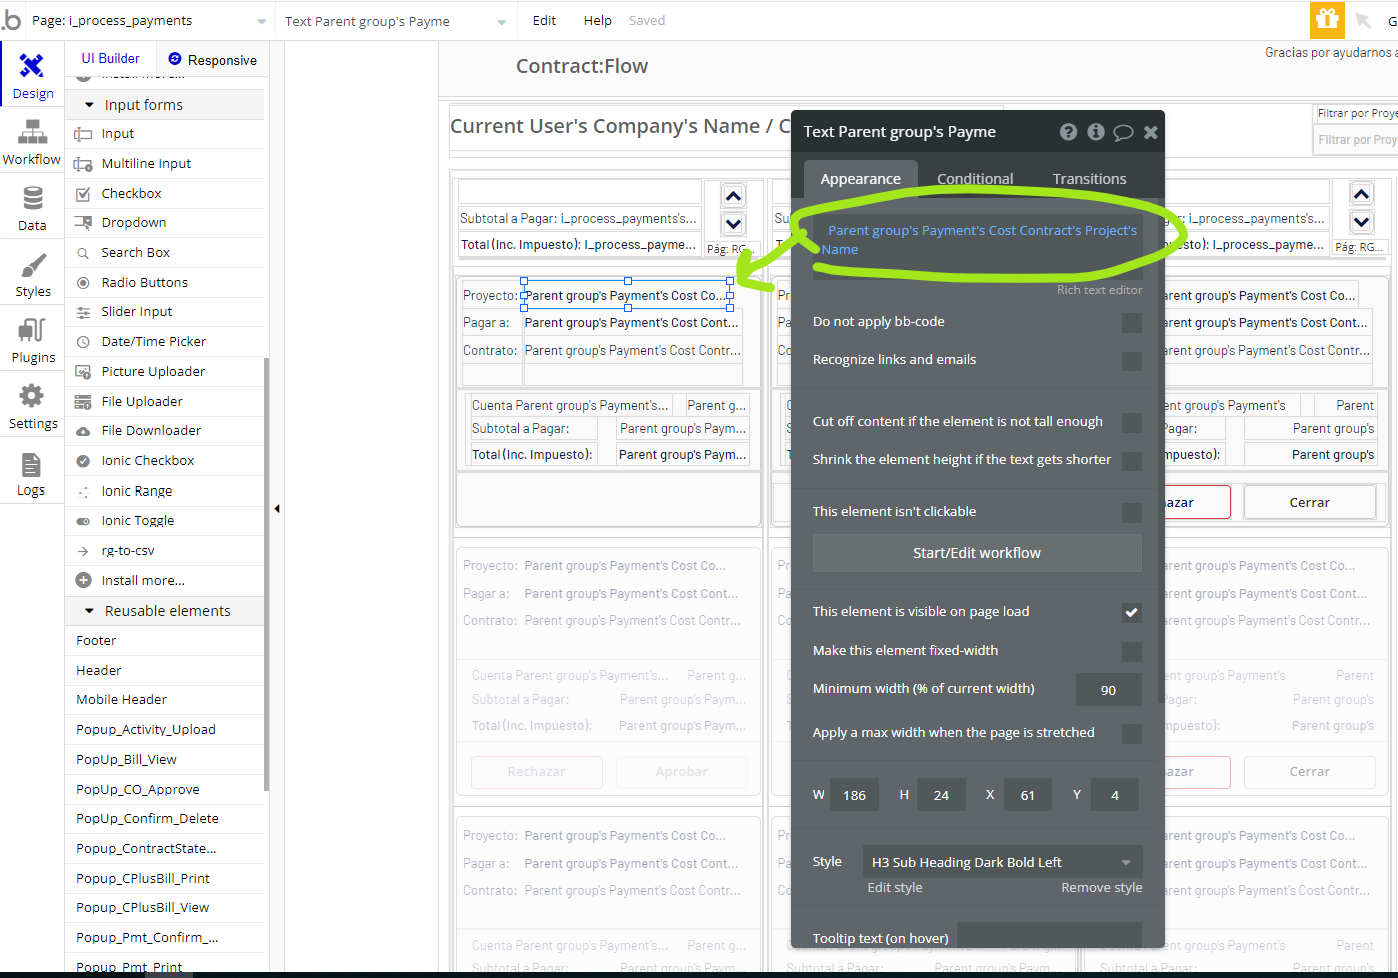This screenshot has width=1398, height=978.
Task: Select the Ionic Toggle element
Action: tap(165, 521)
